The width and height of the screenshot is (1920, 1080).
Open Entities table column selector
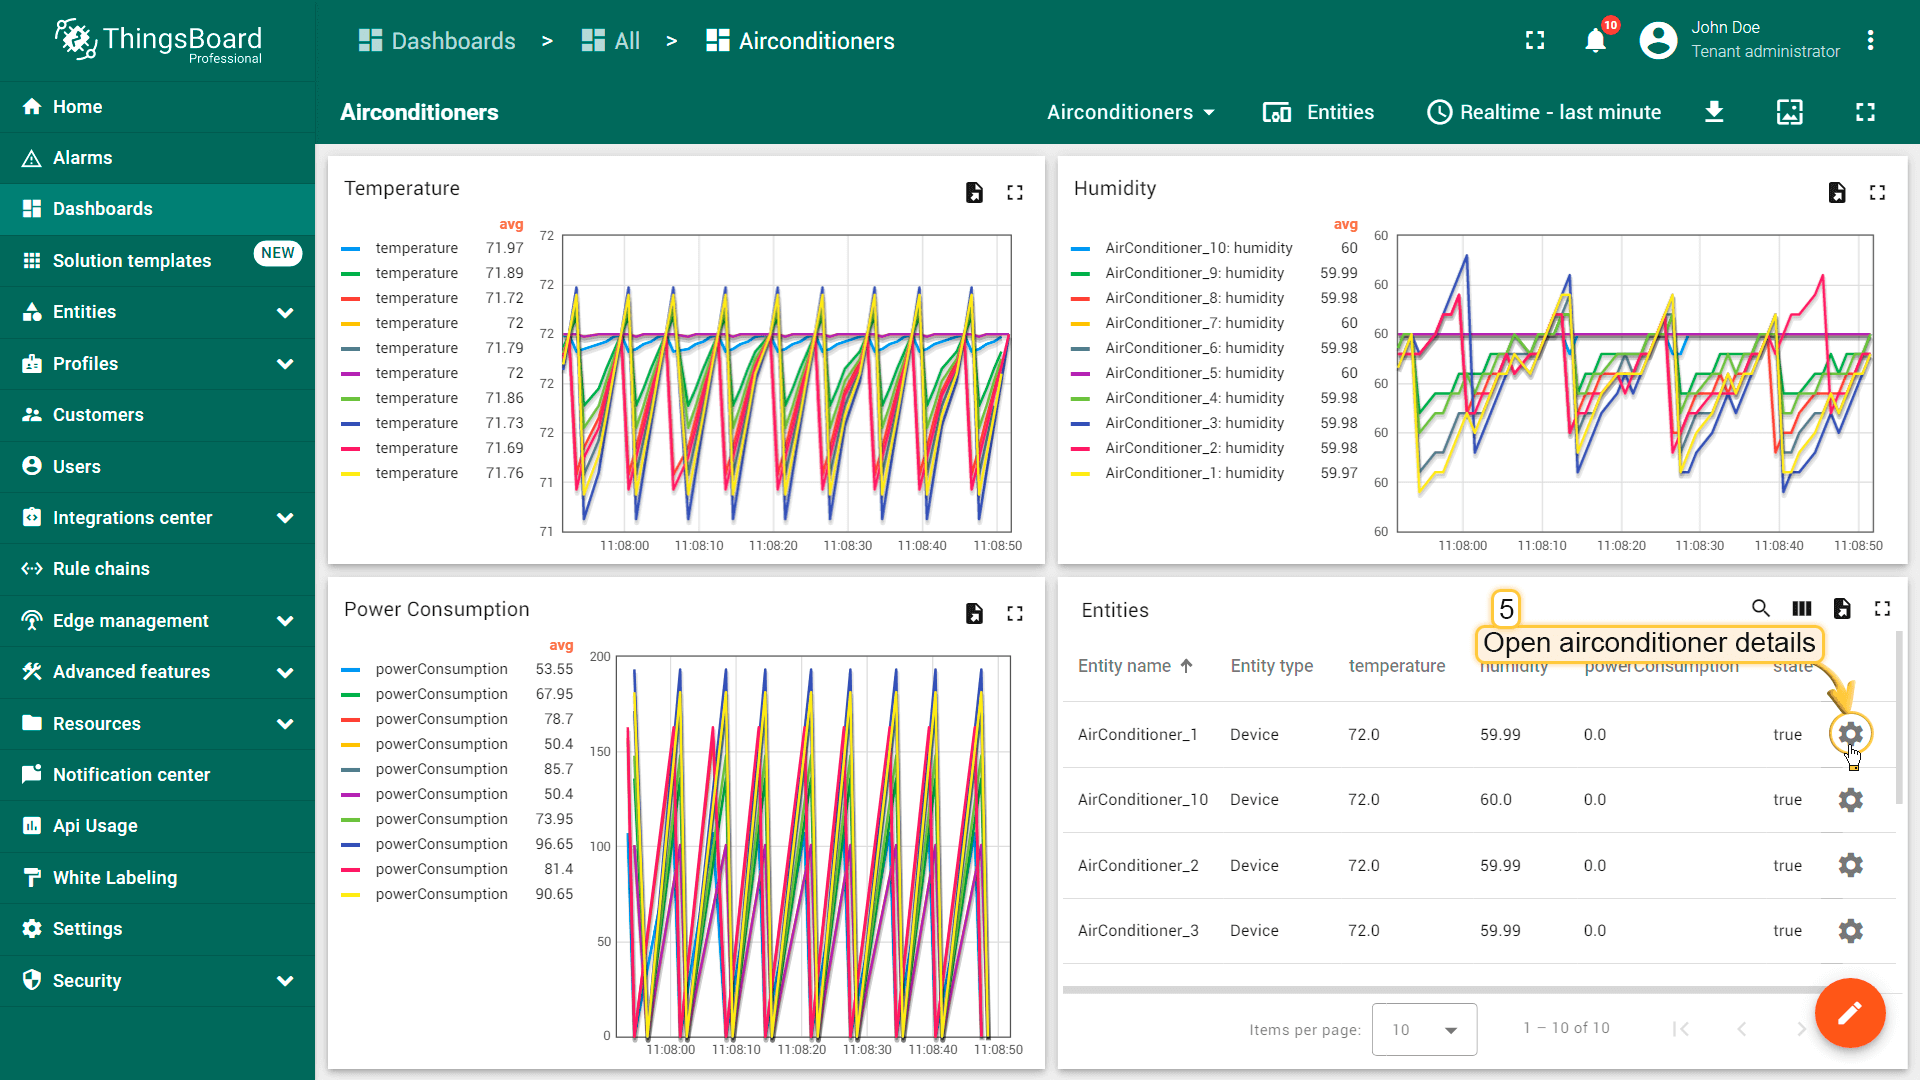click(x=1801, y=608)
